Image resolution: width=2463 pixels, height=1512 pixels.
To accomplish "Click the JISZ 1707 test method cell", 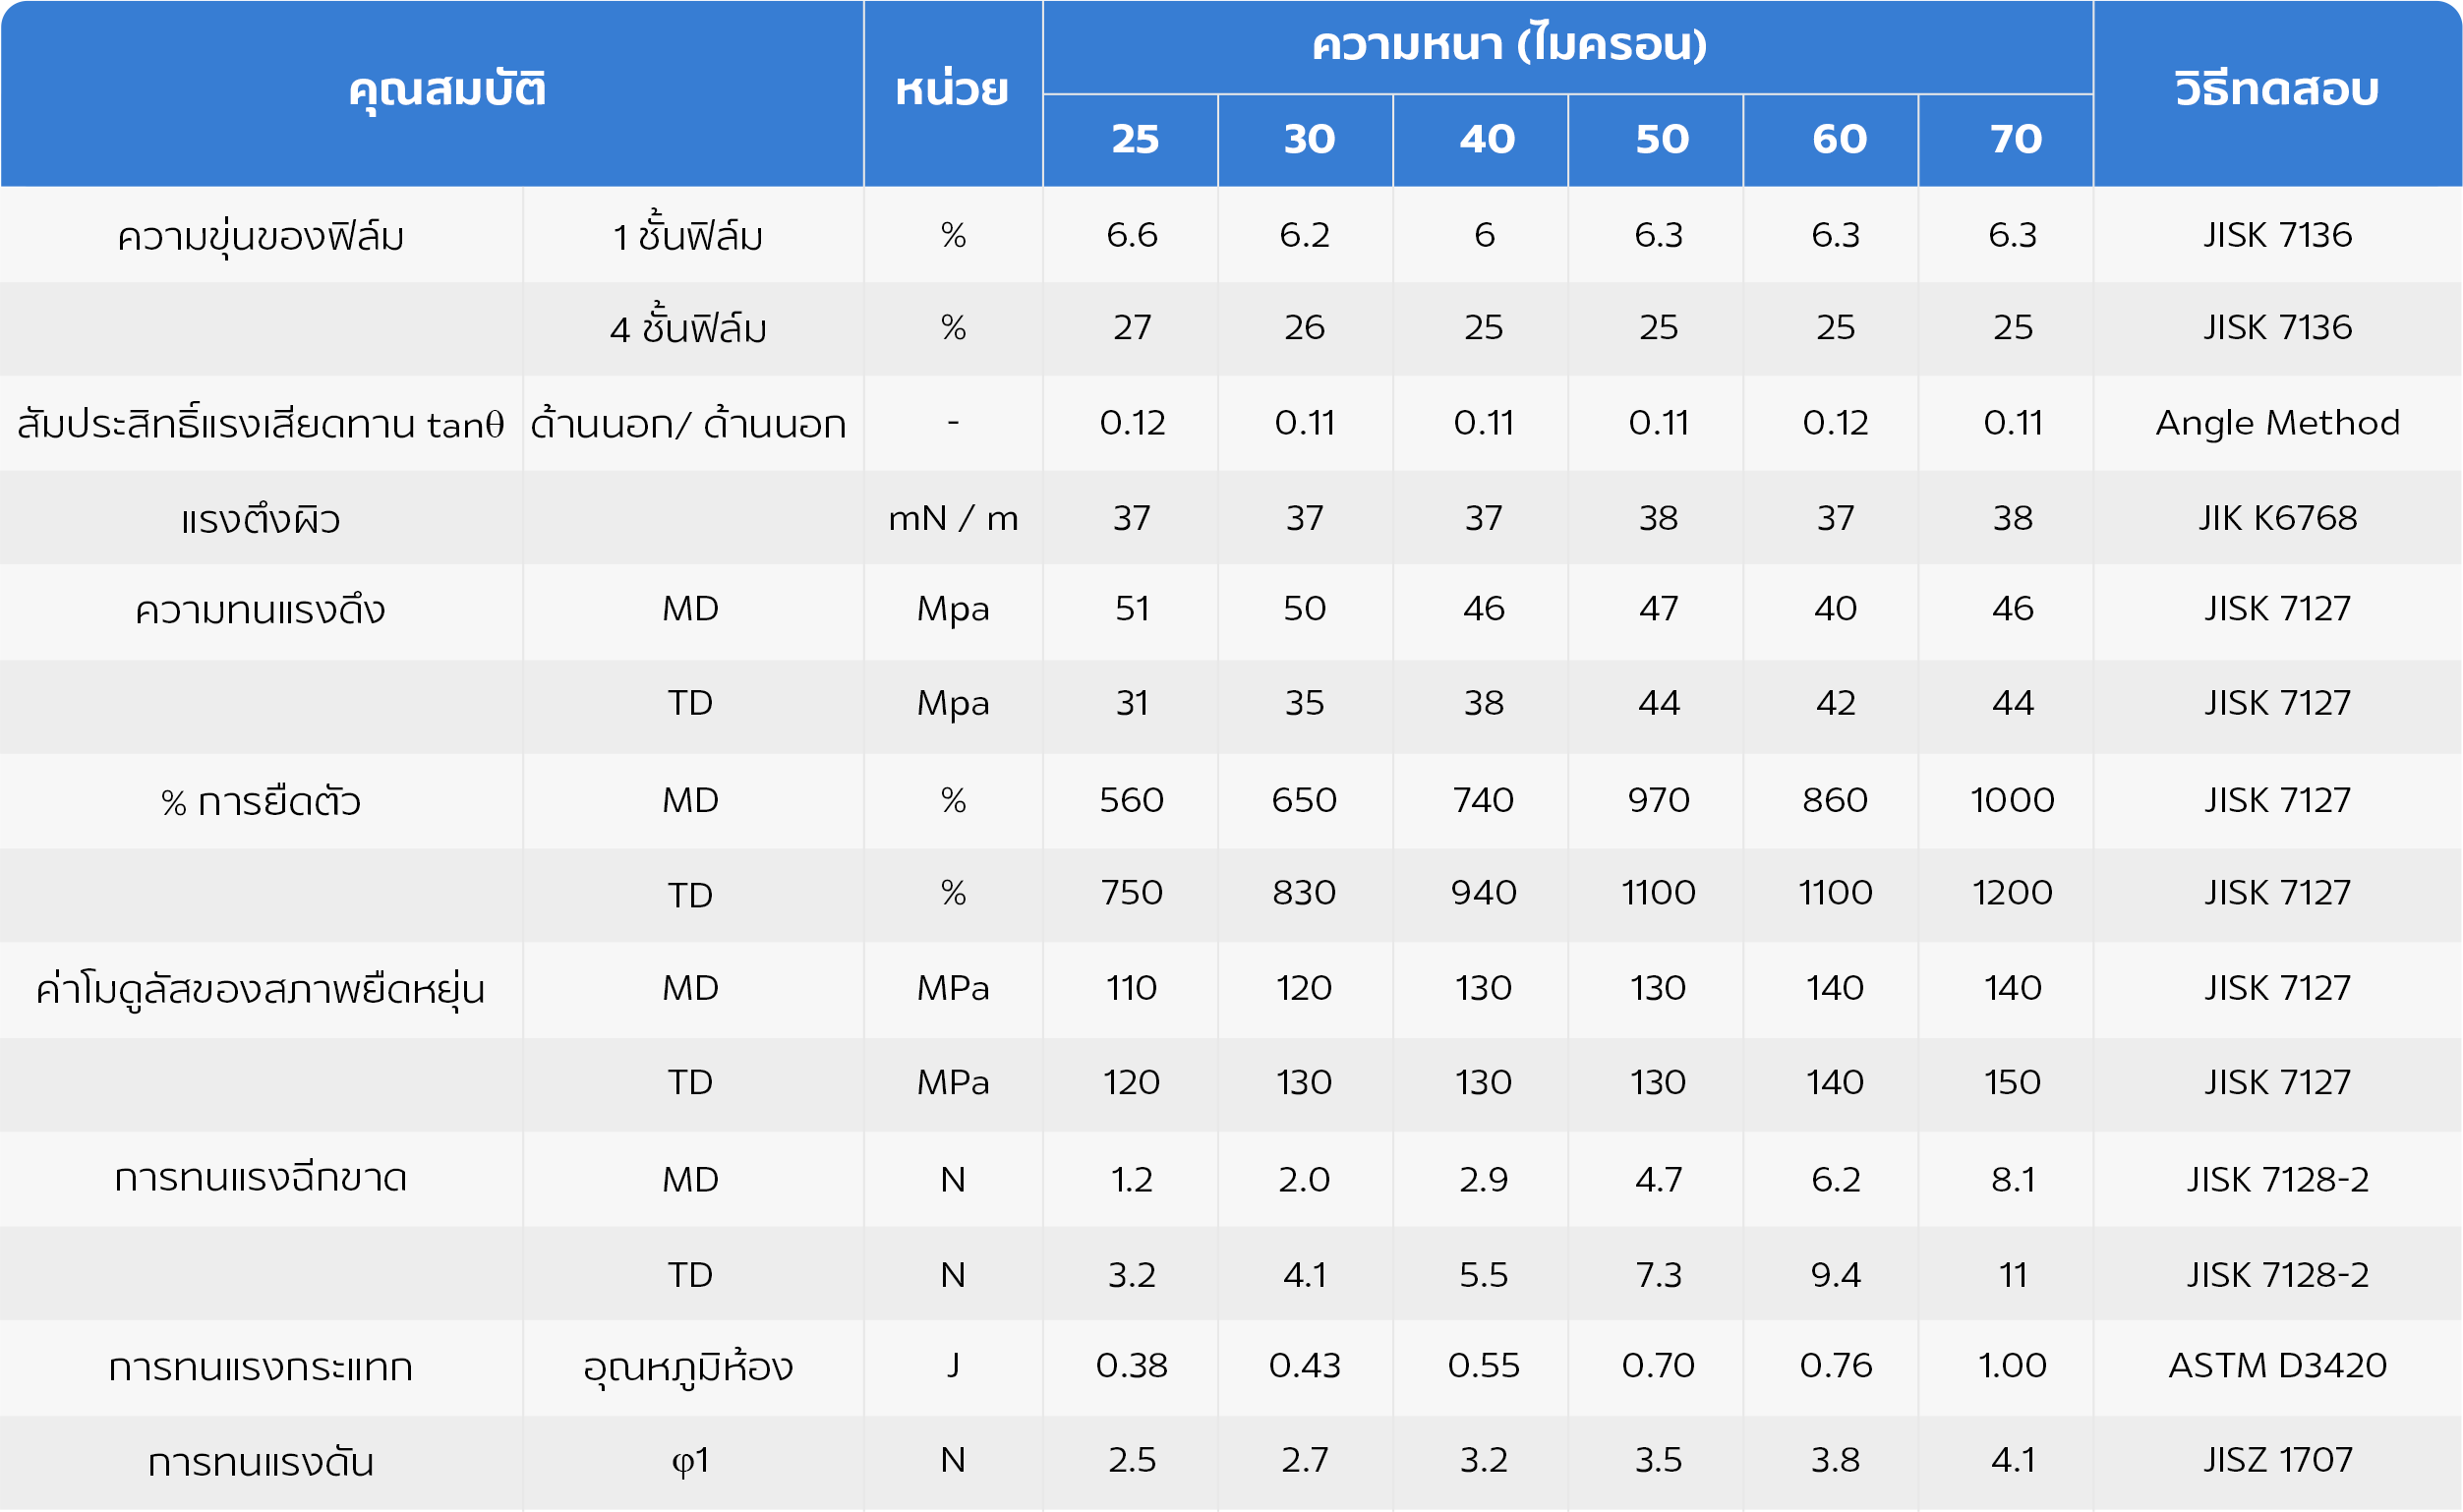I will pos(2276,1460).
